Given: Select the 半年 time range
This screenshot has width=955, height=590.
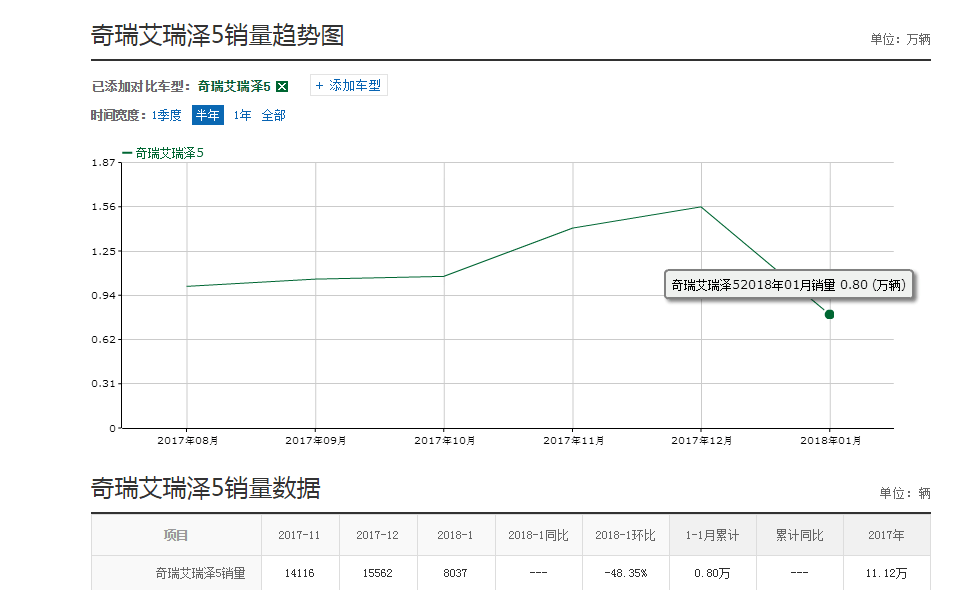Looking at the screenshot, I should [208, 115].
